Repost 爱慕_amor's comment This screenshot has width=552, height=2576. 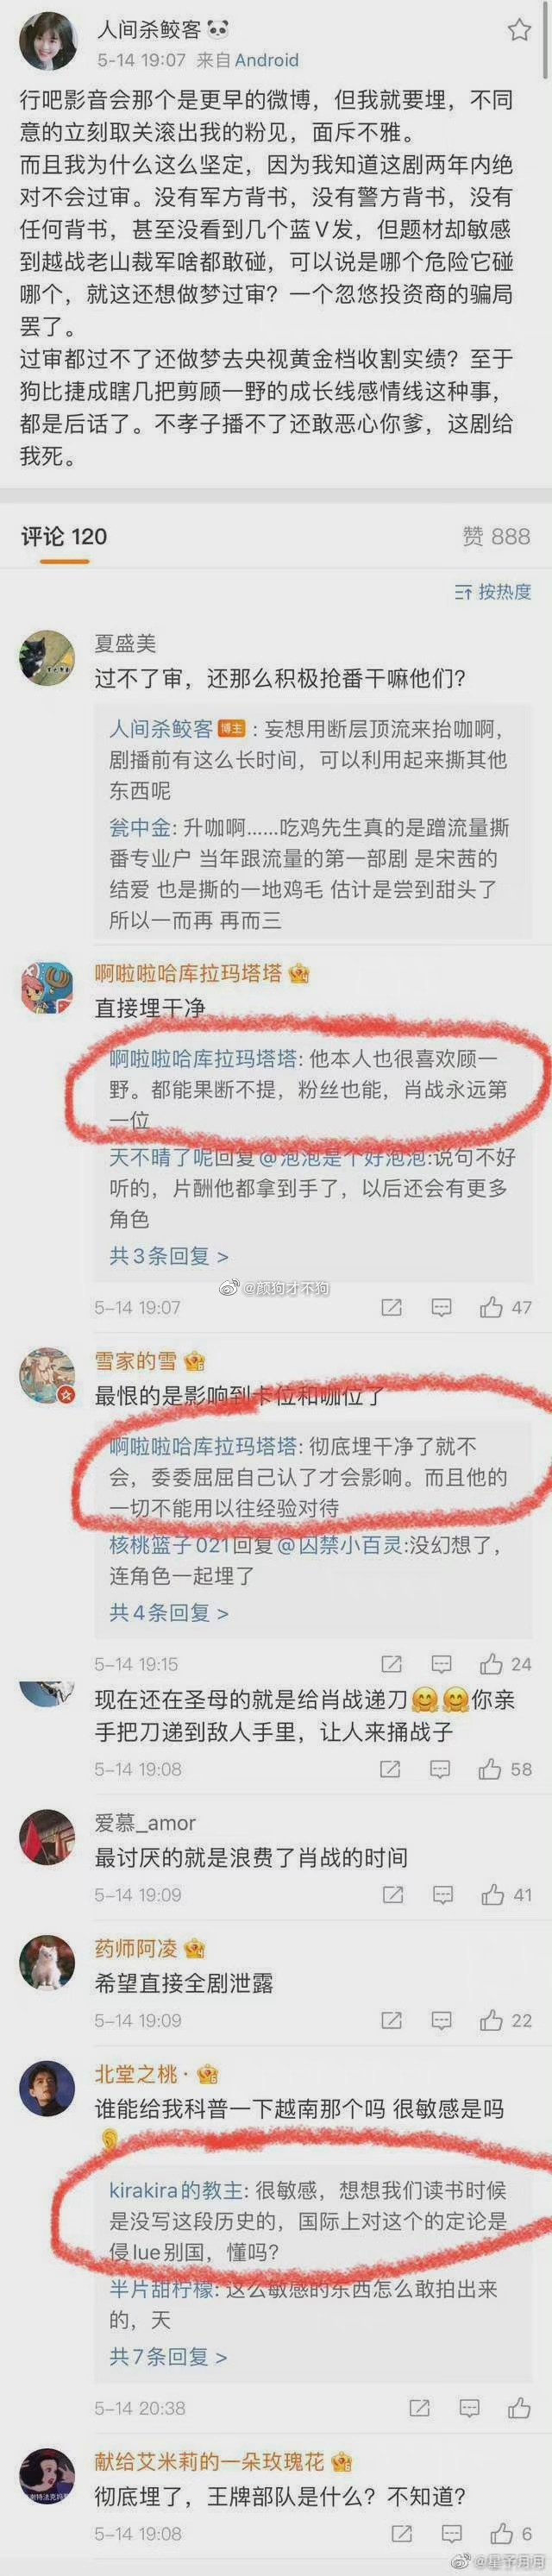coord(392,1894)
